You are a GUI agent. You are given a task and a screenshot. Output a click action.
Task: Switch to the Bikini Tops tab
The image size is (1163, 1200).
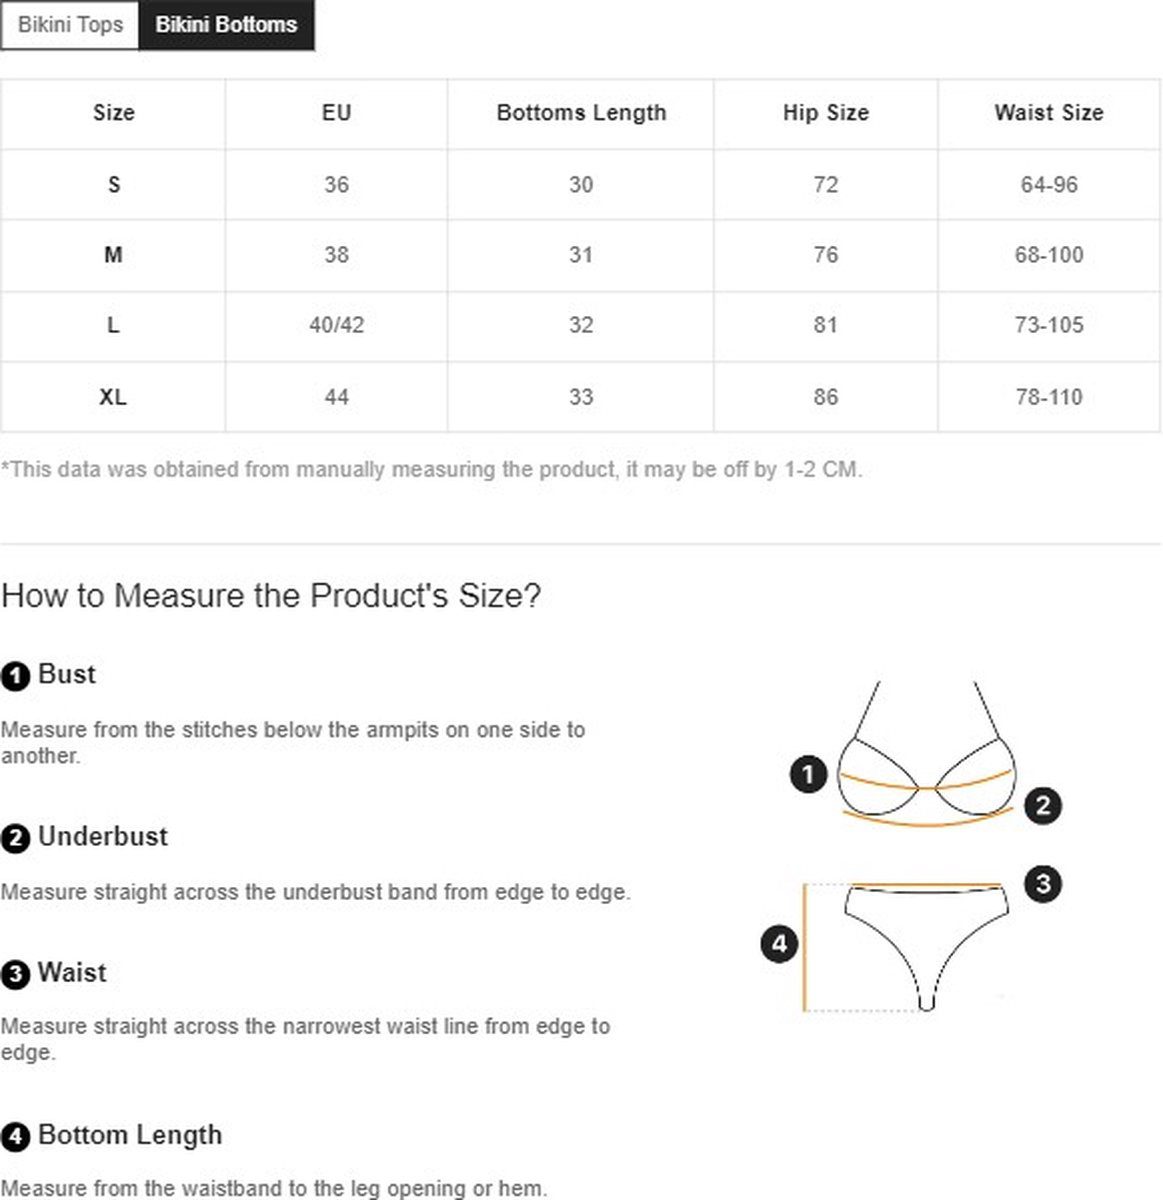[70, 25]
